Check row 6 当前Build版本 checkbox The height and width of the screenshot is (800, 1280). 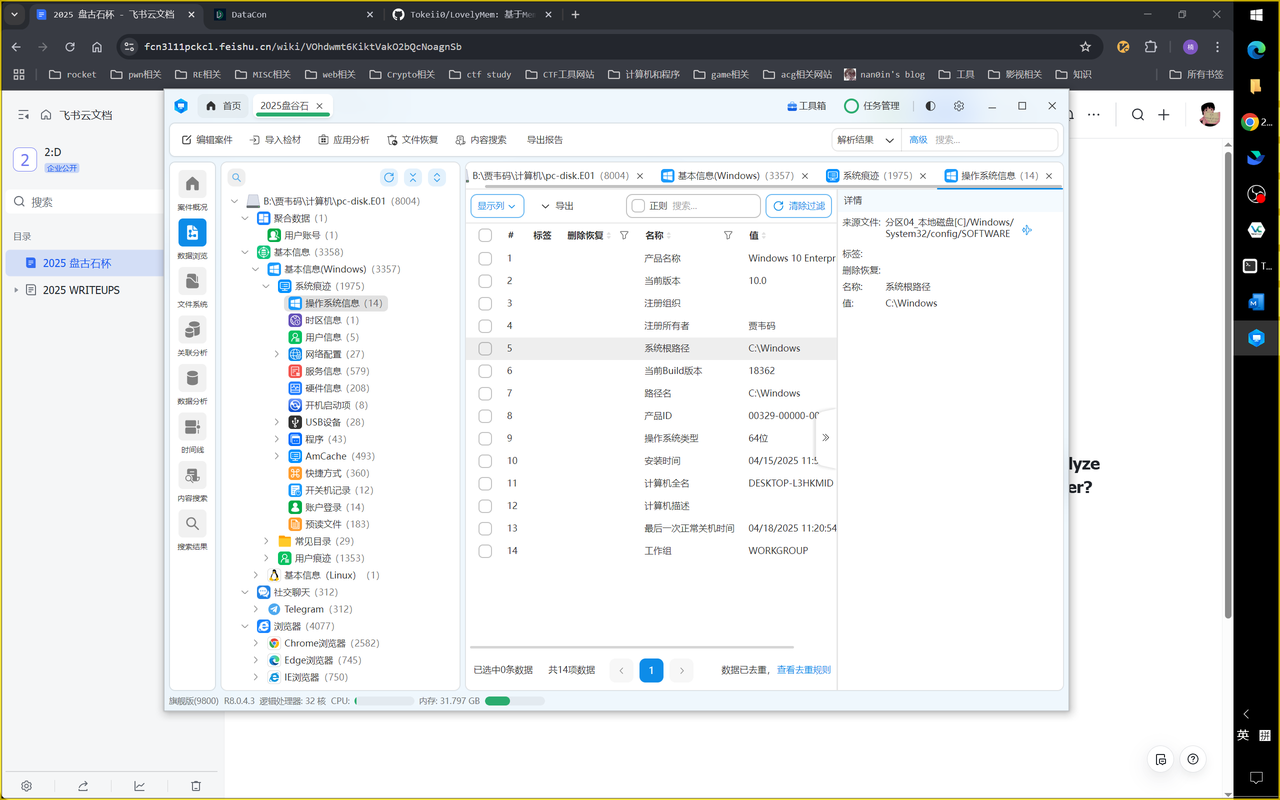click(x=485, y=371)
